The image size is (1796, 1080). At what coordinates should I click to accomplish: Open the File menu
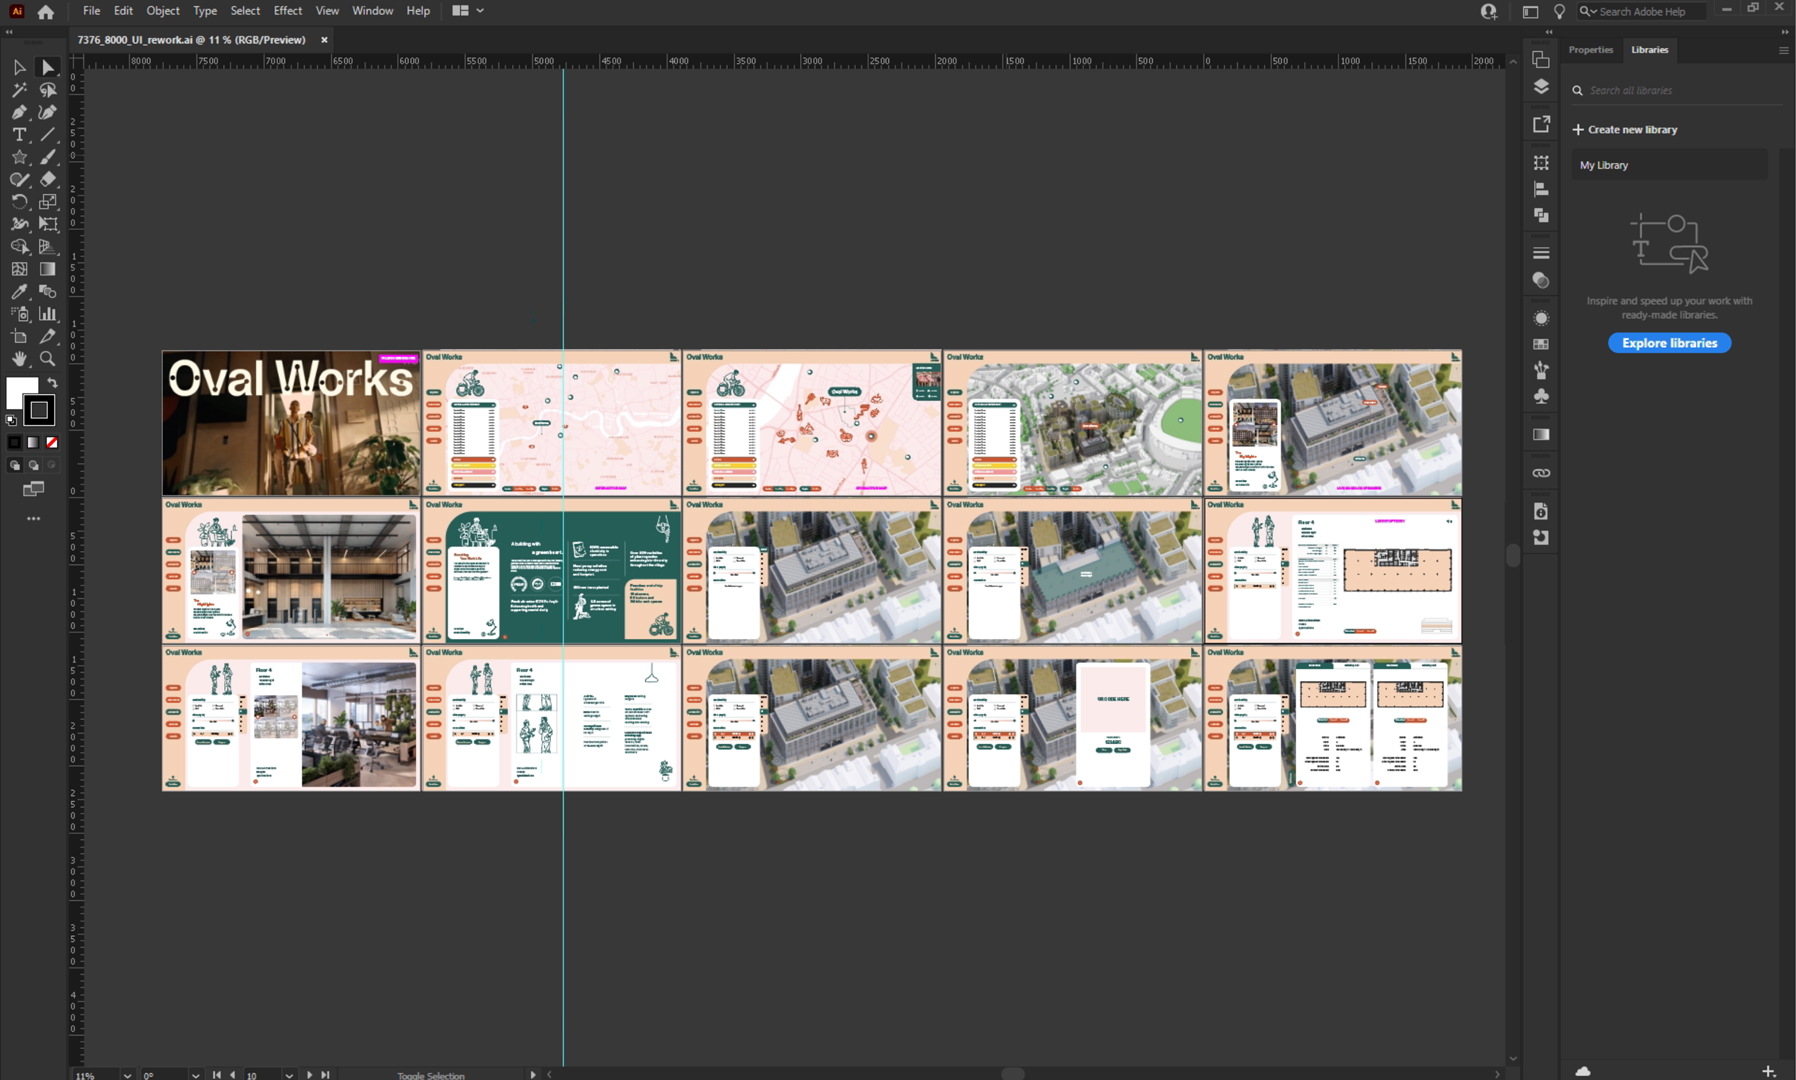click(91, 11)
